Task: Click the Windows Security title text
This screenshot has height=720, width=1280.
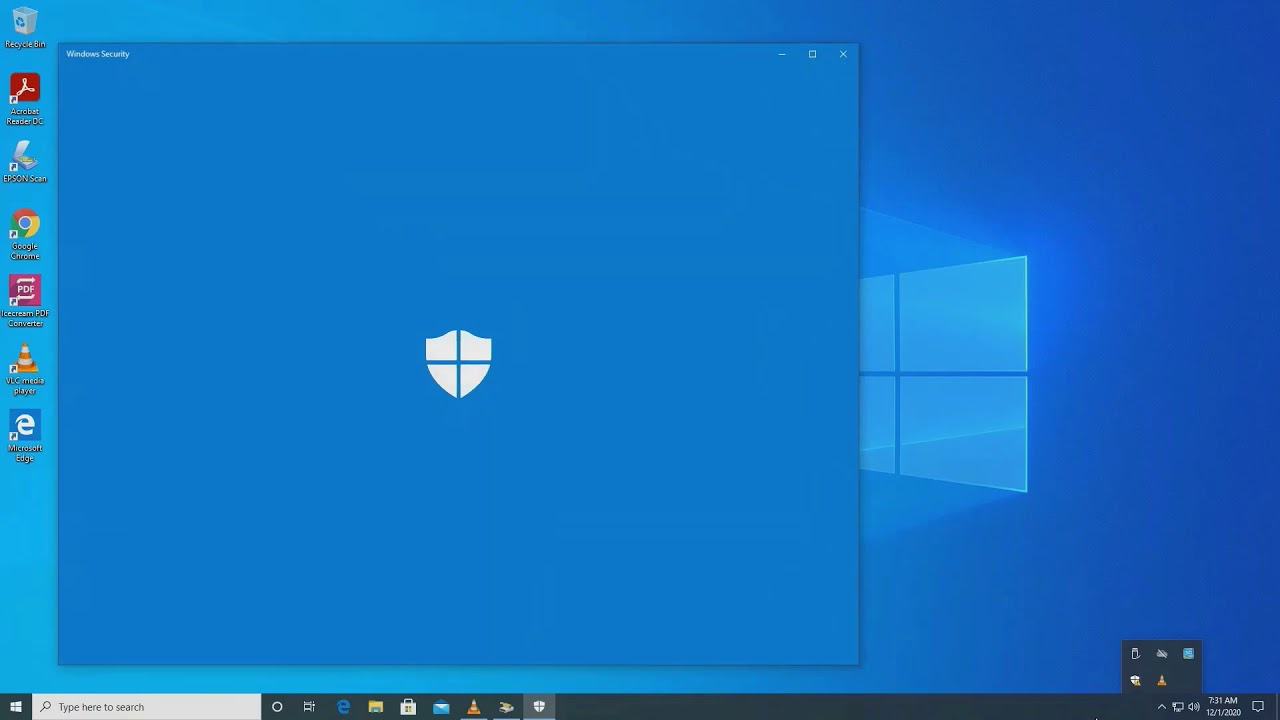Action: pos(98,54)
